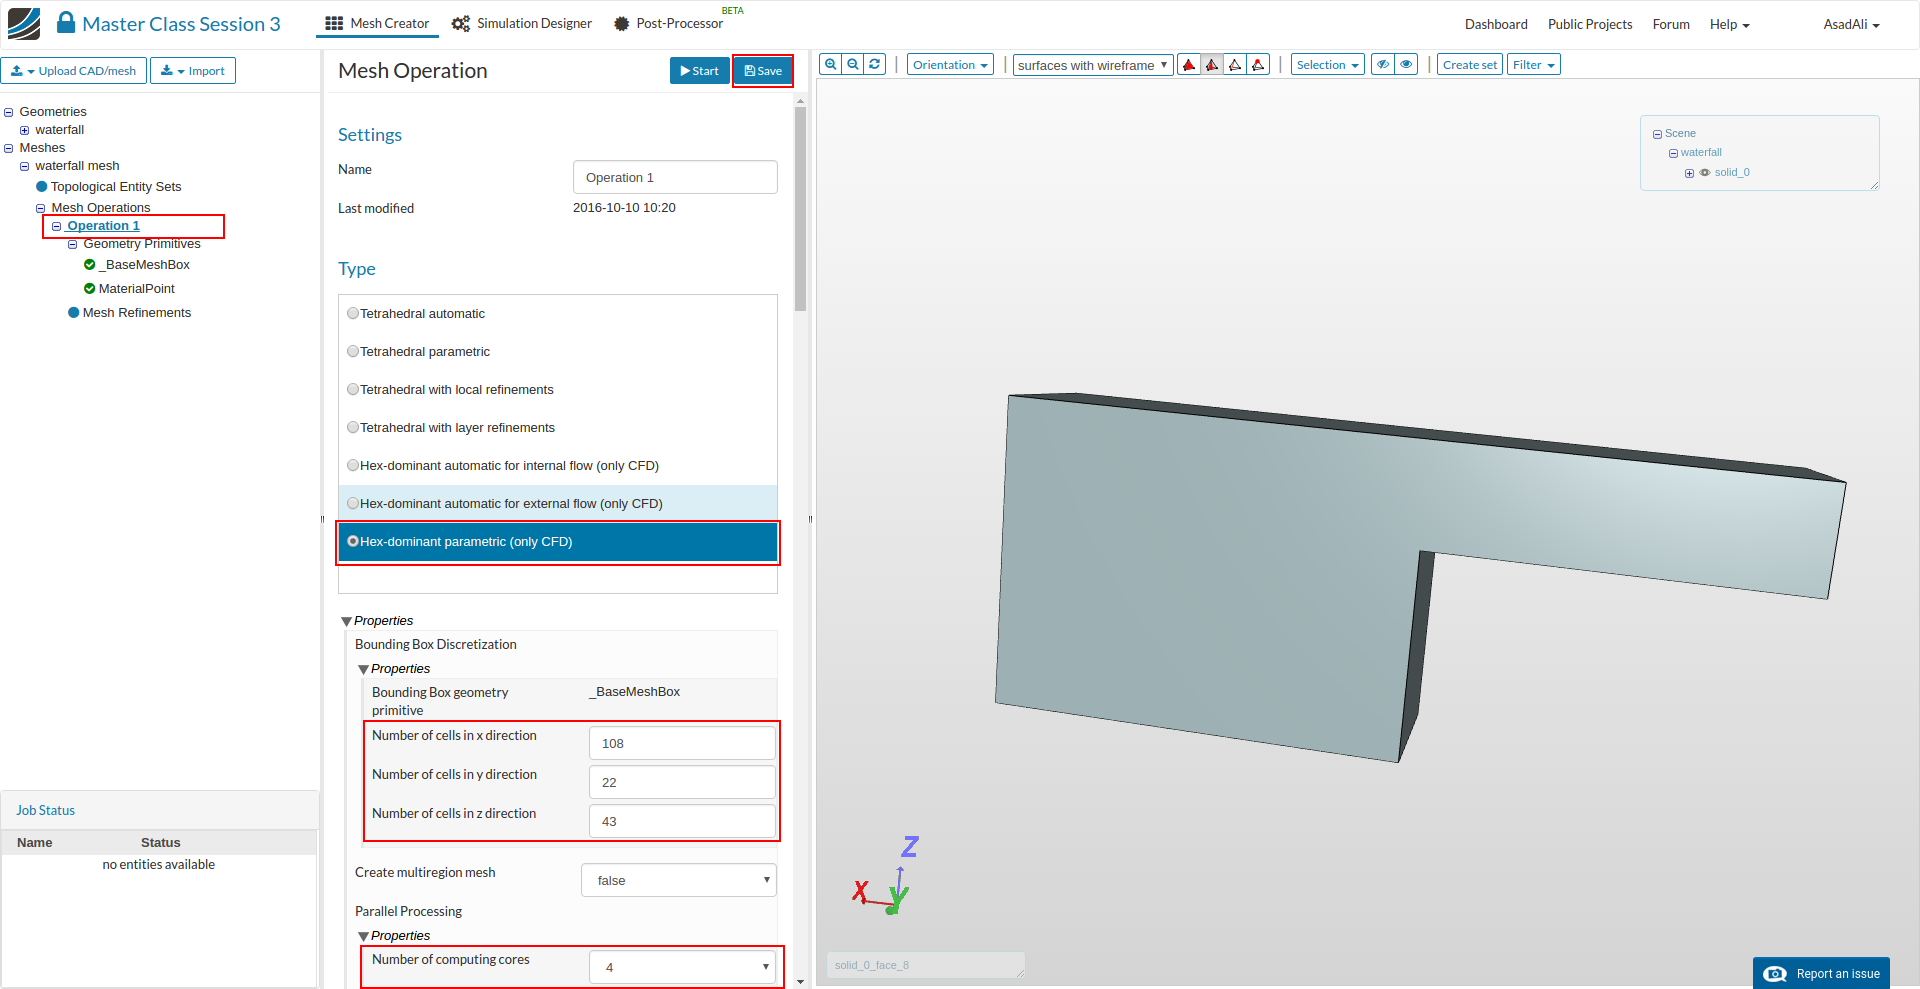Toggle visibility eye of solid_0 in Scene

click(1705, 173)
